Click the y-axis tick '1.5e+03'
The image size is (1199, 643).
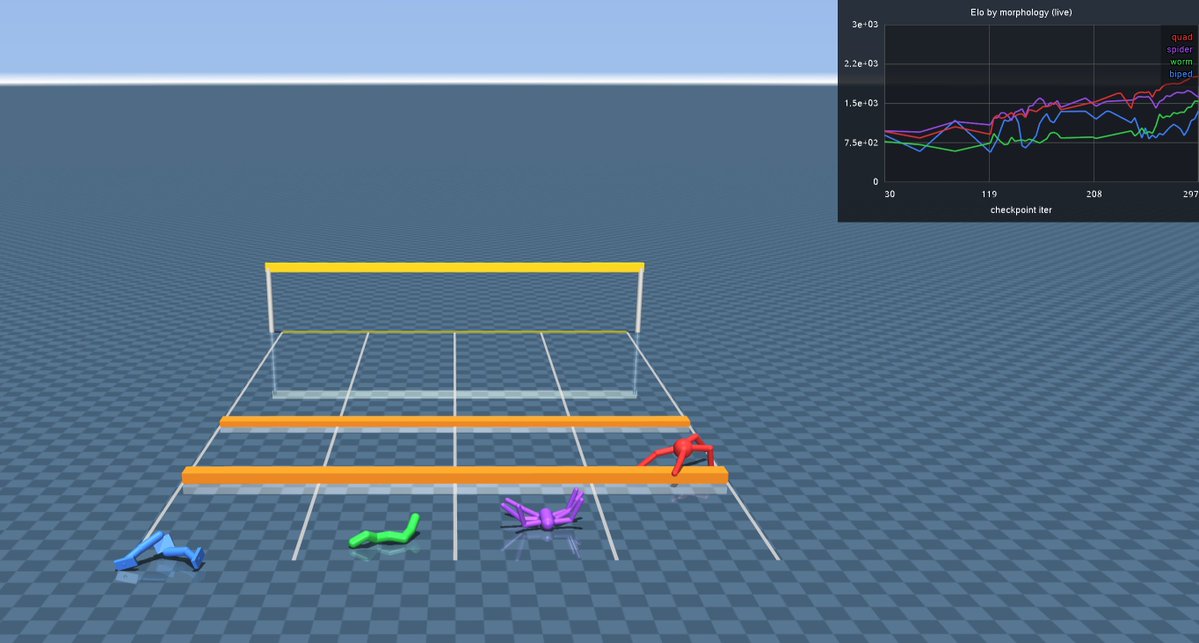[861, 103]
